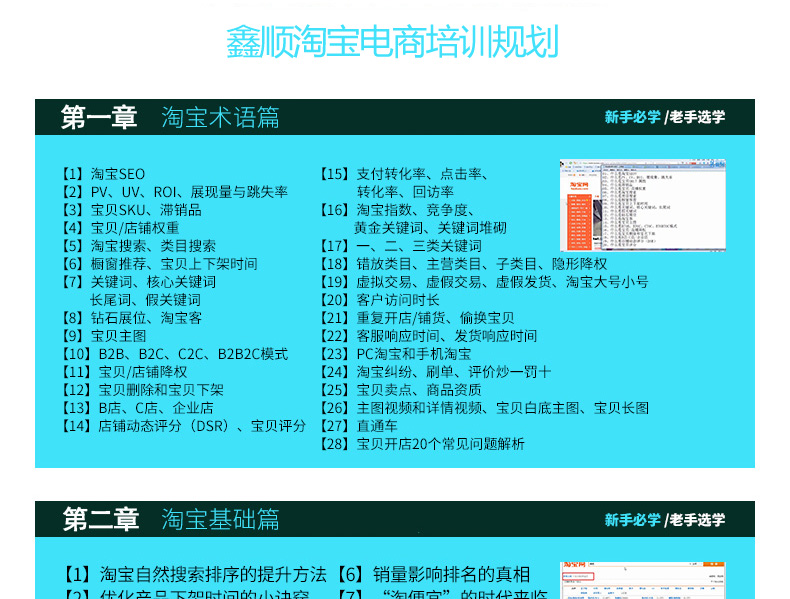This screenshot has width=790, height=599.
Task: Select item 【5】淘宝搜索、类目搜索
Action: (138, 246)
